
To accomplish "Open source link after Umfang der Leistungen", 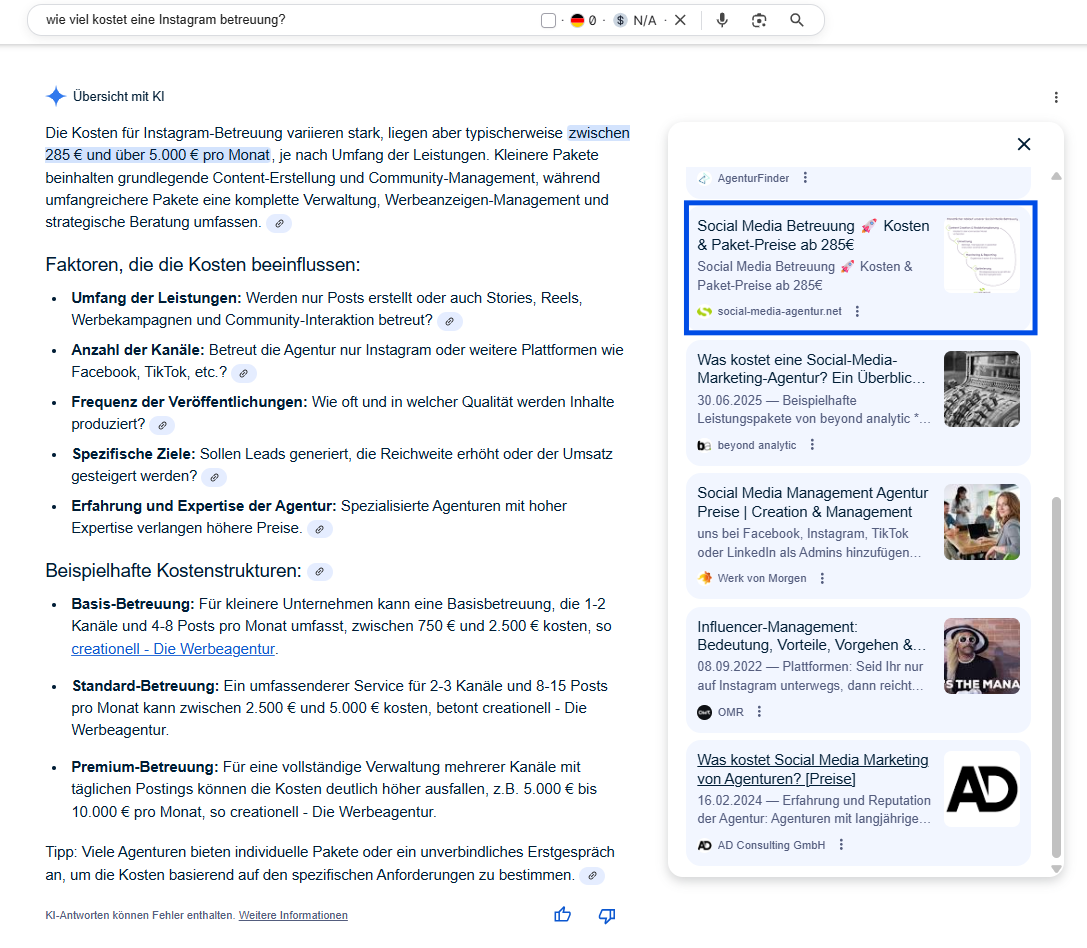I will pos(449,321).
